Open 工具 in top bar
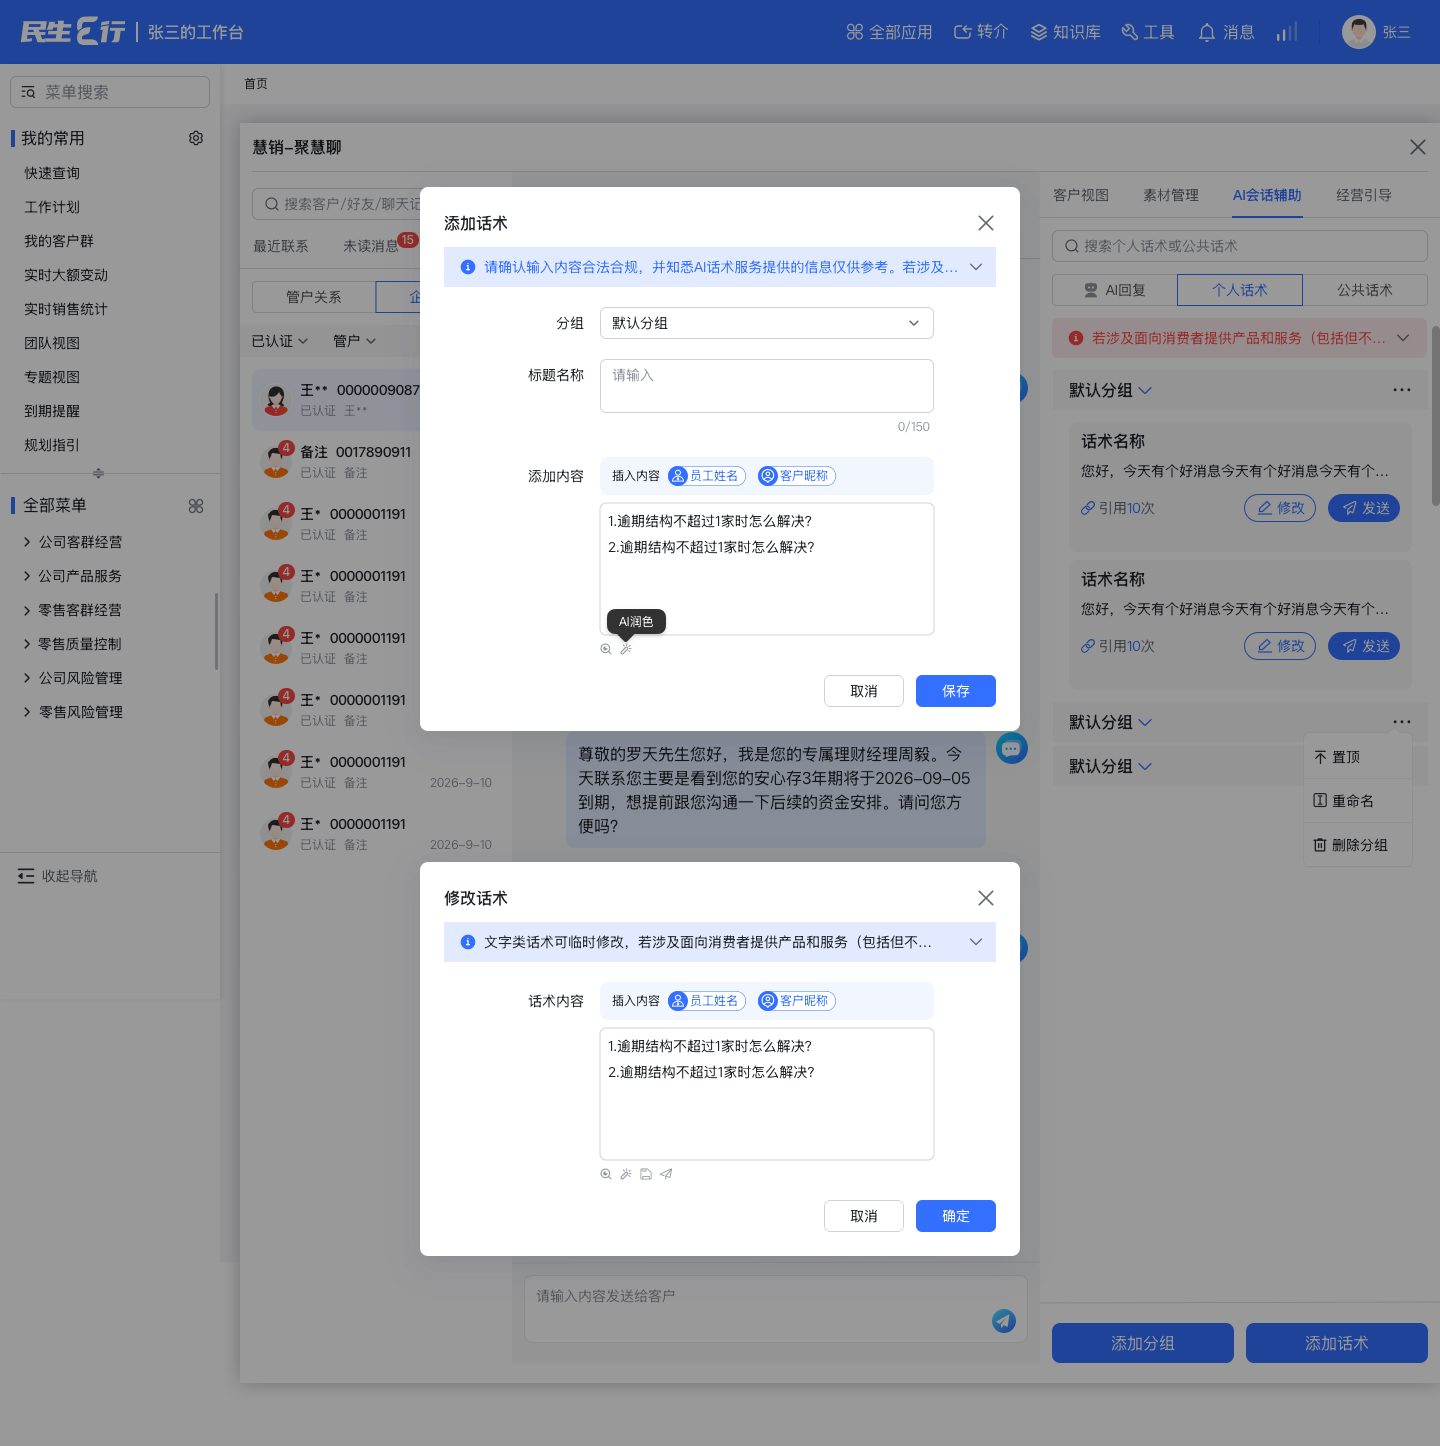 click(x=1148, y=32)
